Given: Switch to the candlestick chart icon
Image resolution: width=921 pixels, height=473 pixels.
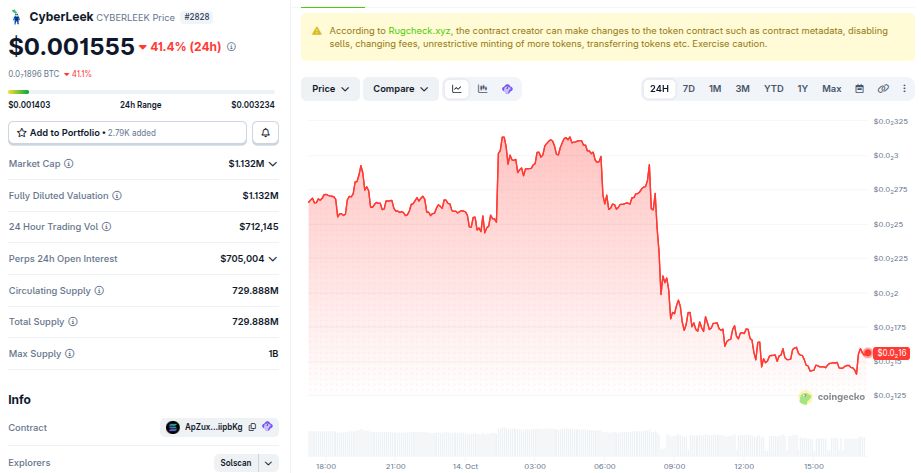Looking at the screenshot, I should [x=482, y=89].
